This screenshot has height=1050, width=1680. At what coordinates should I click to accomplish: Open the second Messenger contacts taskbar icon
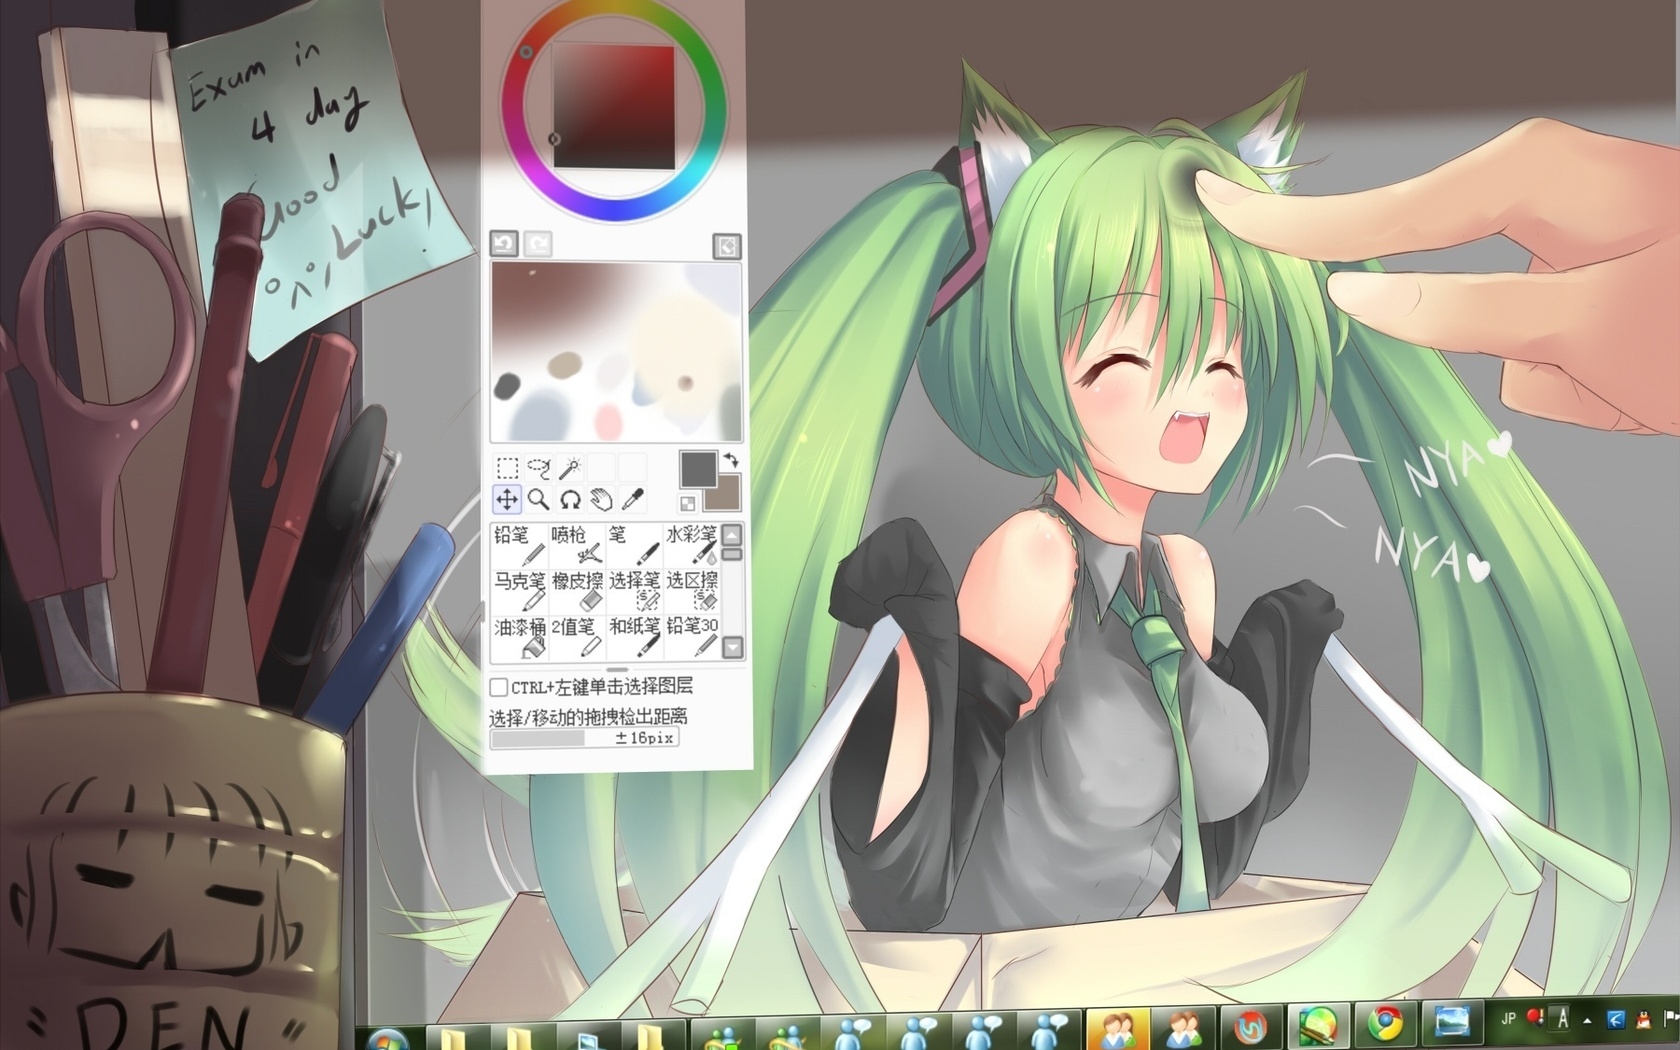[x=1184, y=1026]
